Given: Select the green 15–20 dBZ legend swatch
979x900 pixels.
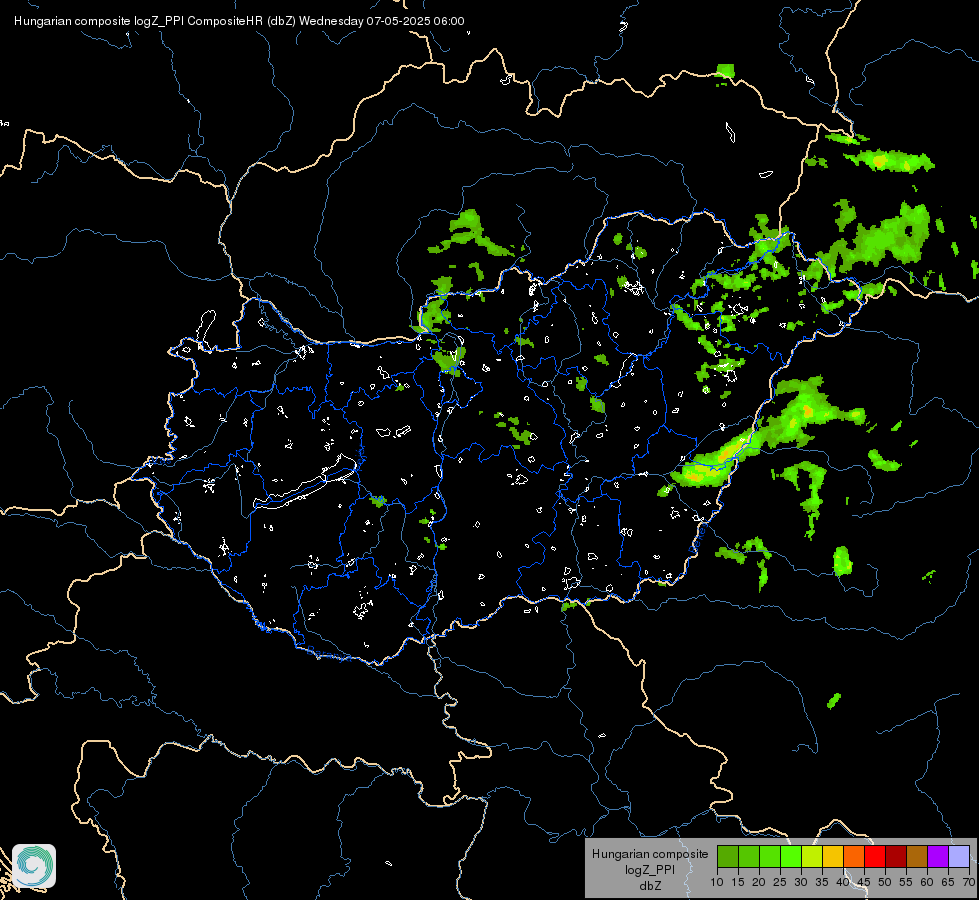Looking at the screenshot, I should [749, 856].
